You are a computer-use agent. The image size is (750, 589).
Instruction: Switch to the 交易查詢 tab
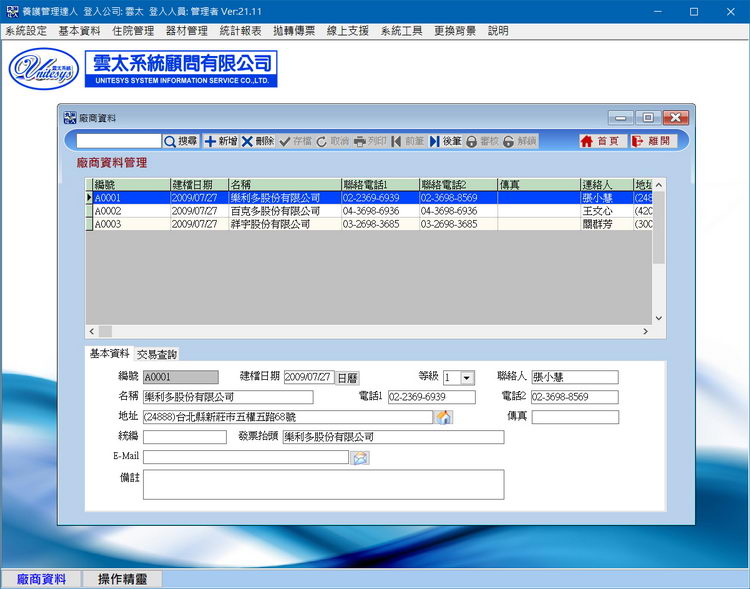(x=157, y=355)
